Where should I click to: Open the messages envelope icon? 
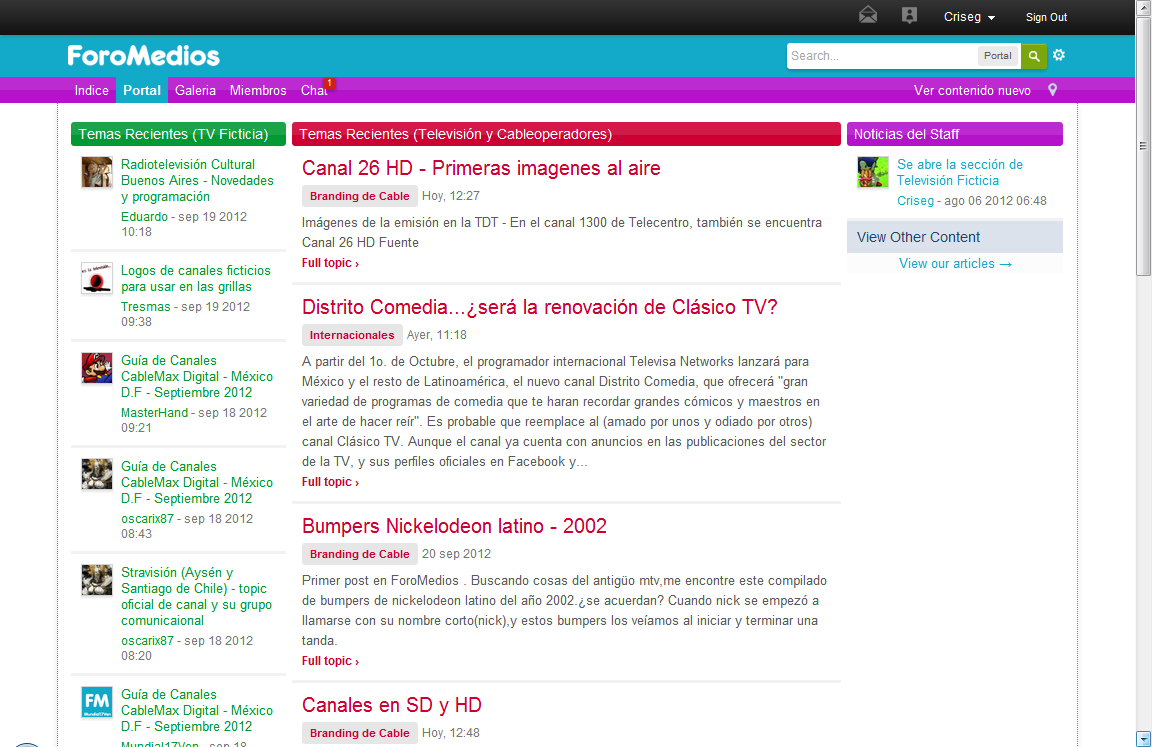click(868, 15)
